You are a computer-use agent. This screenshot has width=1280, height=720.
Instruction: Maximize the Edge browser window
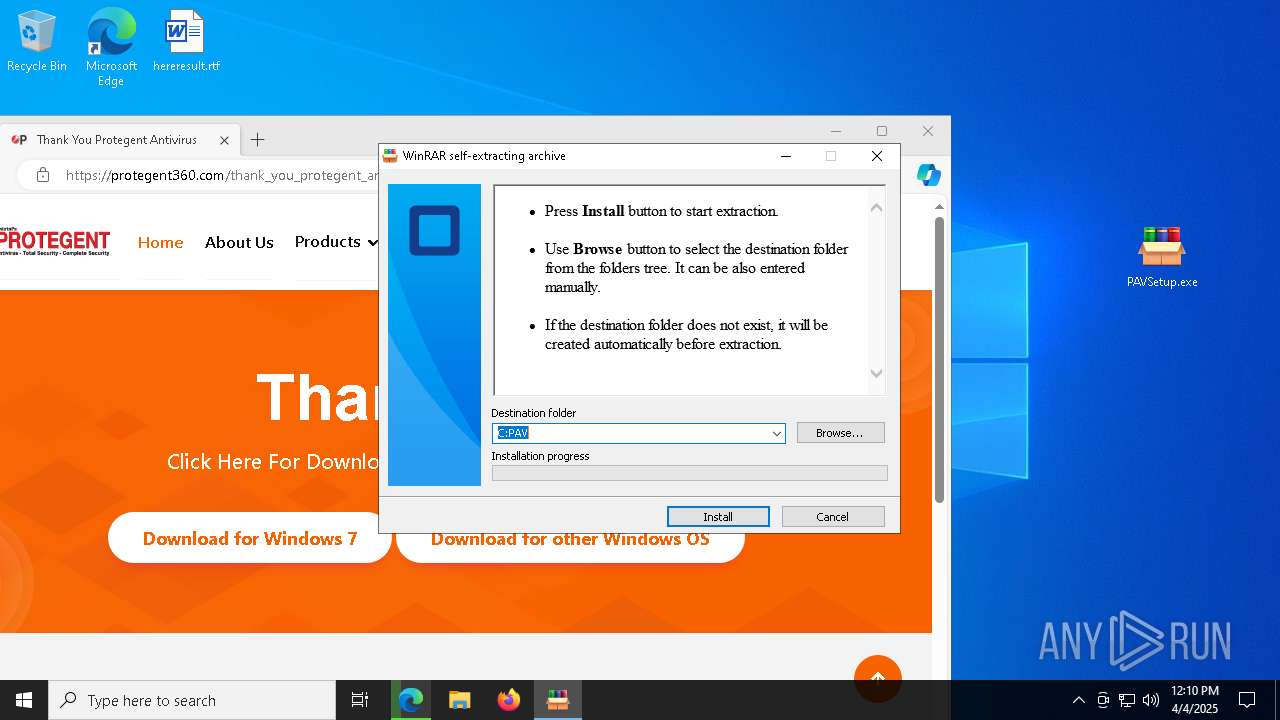[x=882, y=131]
